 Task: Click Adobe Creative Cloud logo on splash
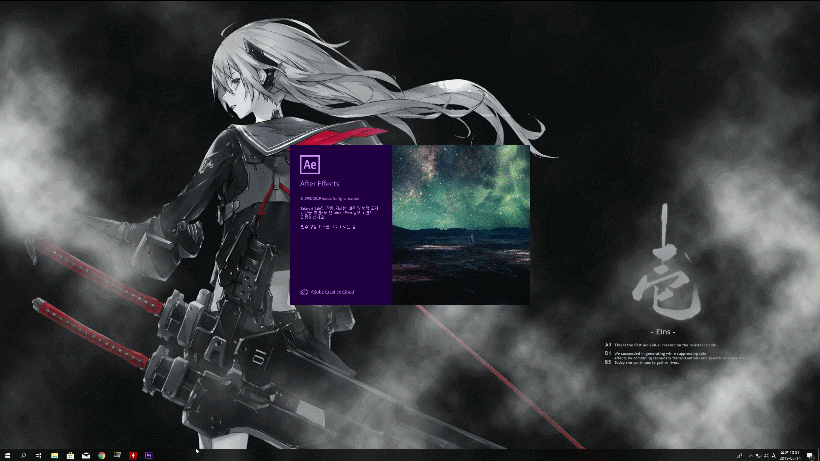(x=304, y=292)
